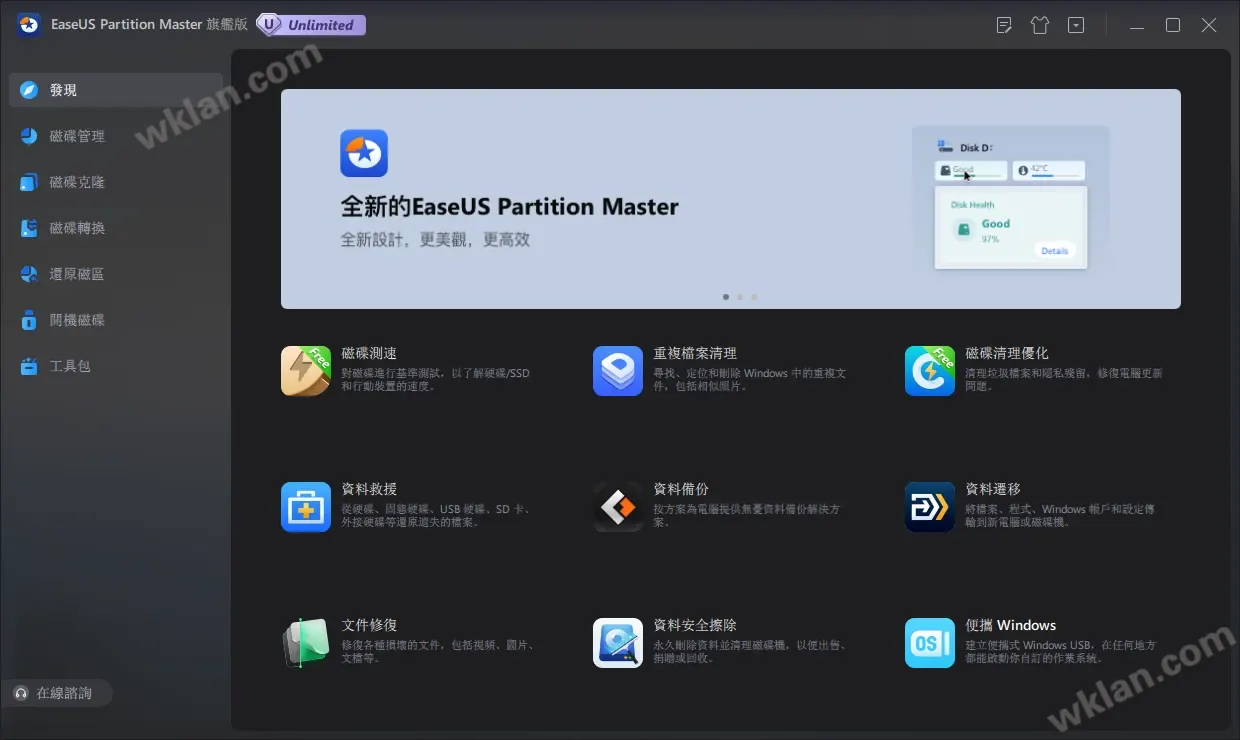The width and height of the screenshot is (1240, 740).
Task: Launch the 重複檔案清理 duplicate cleaner icon
Action: (x=618, y=371)
